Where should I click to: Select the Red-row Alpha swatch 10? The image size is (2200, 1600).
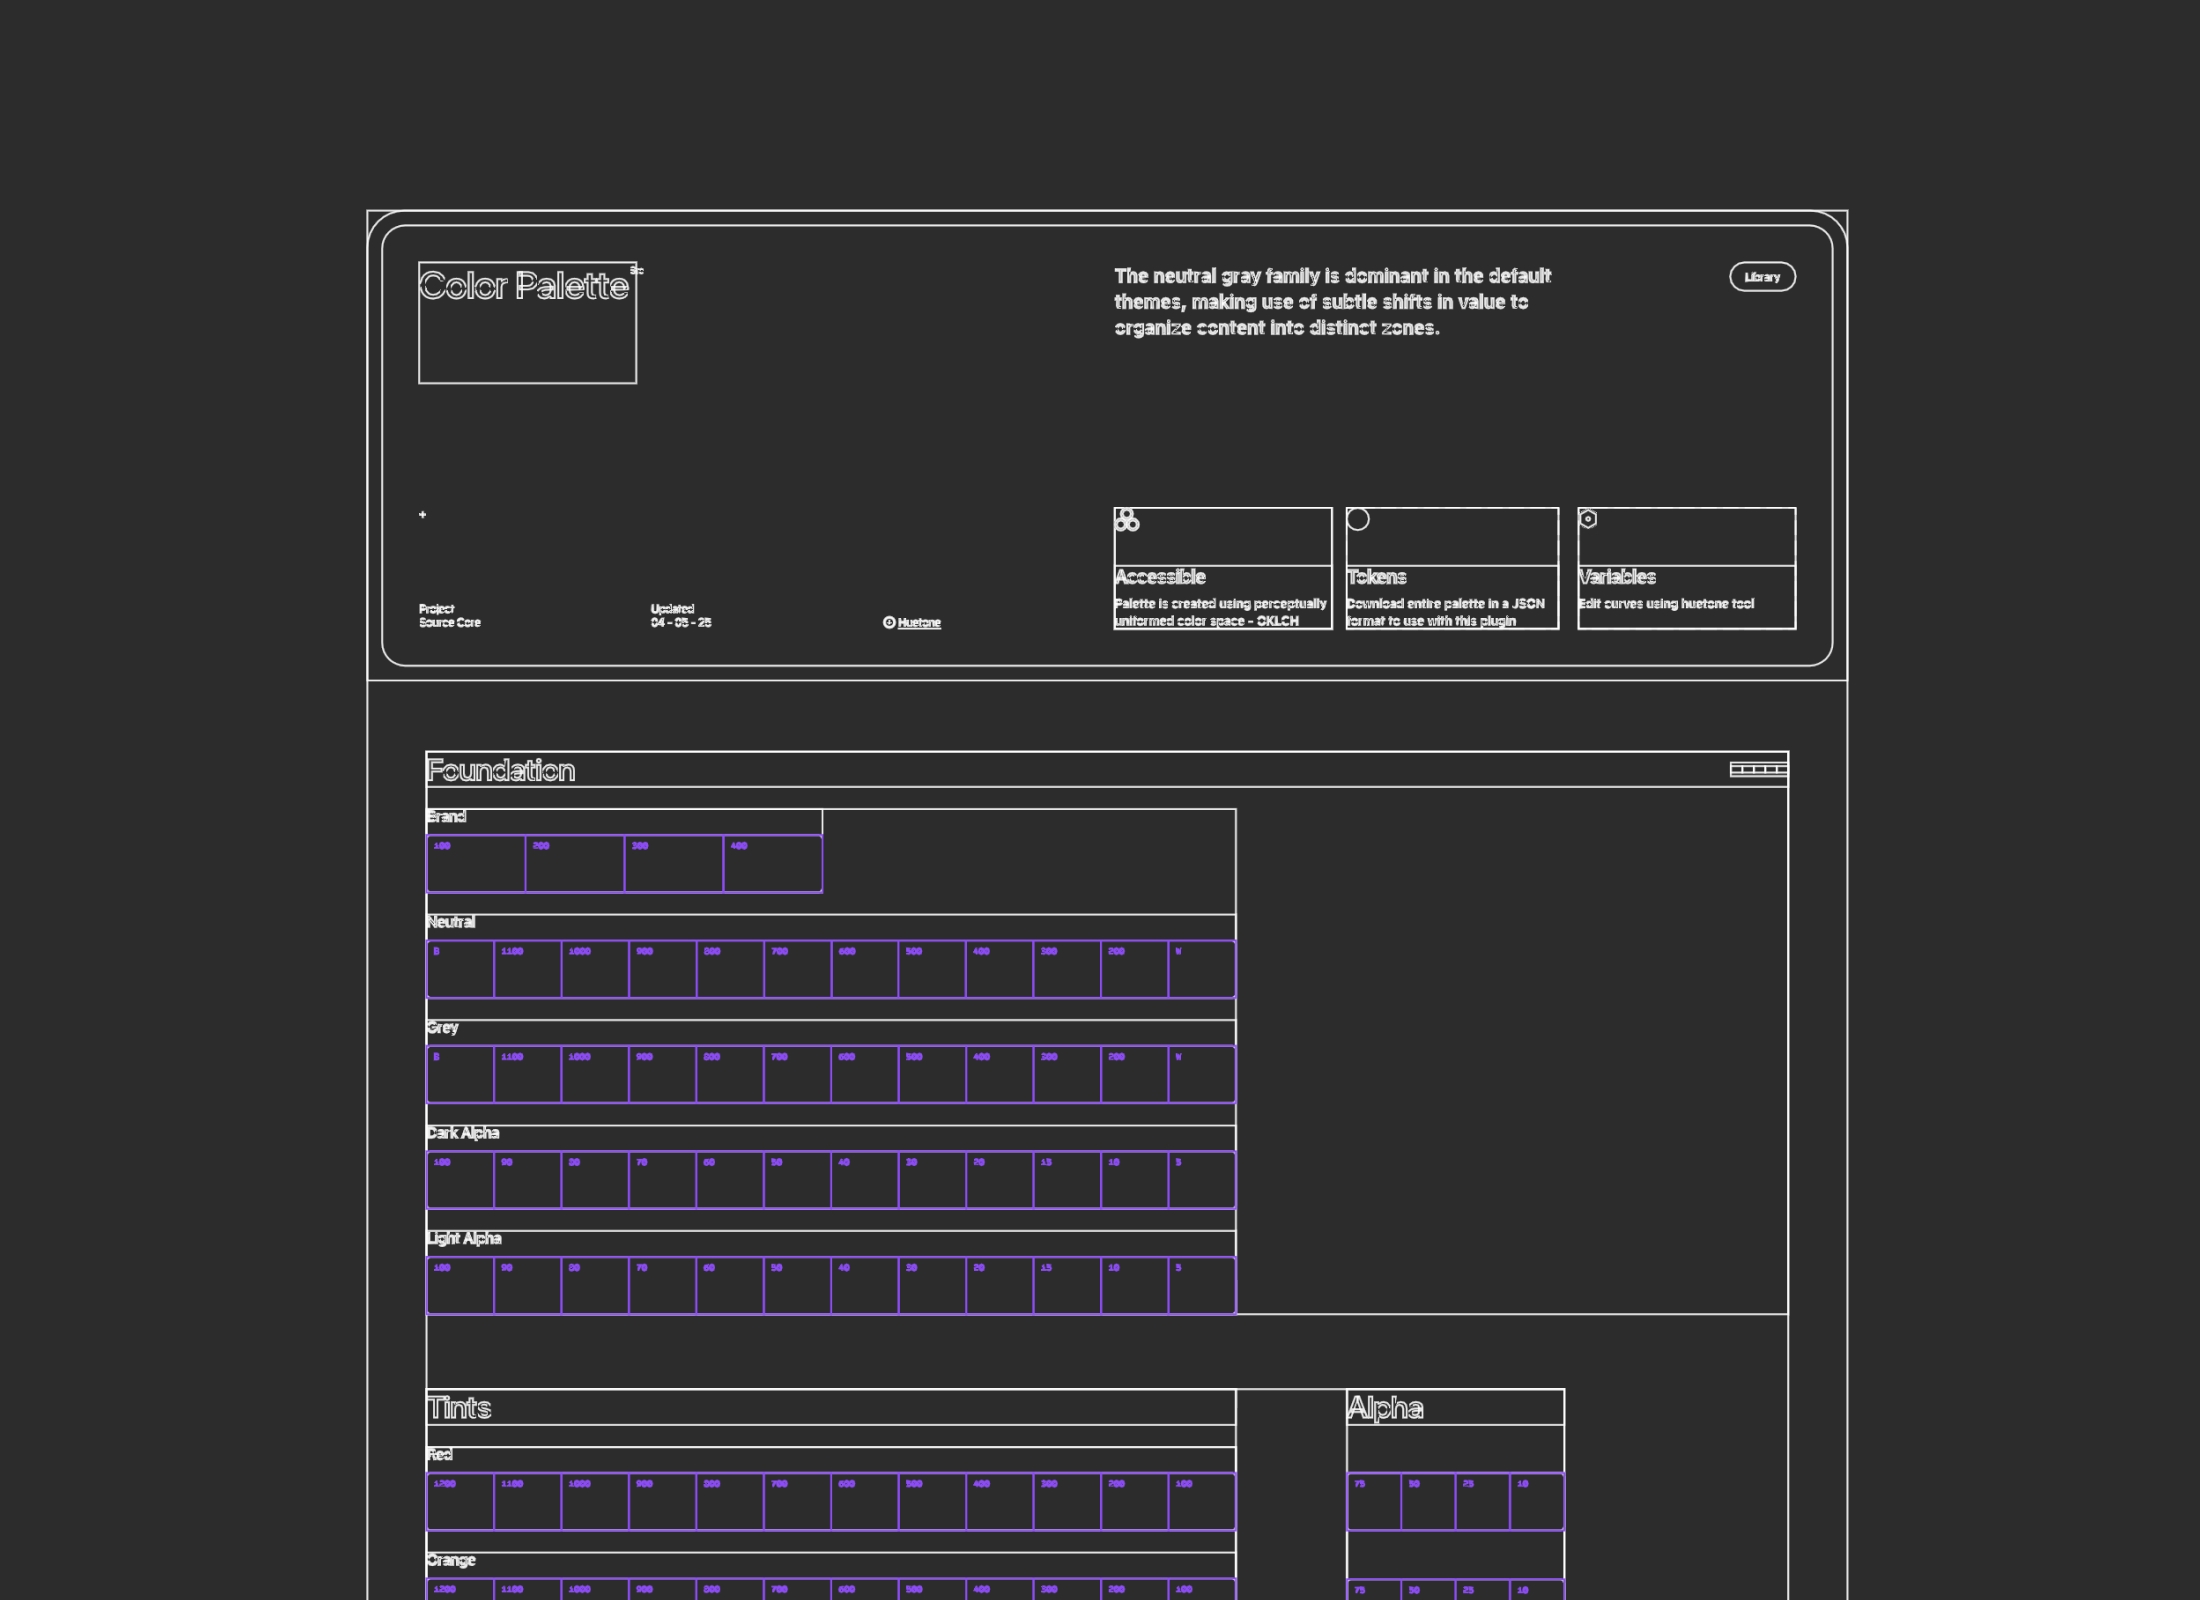1537,1502
